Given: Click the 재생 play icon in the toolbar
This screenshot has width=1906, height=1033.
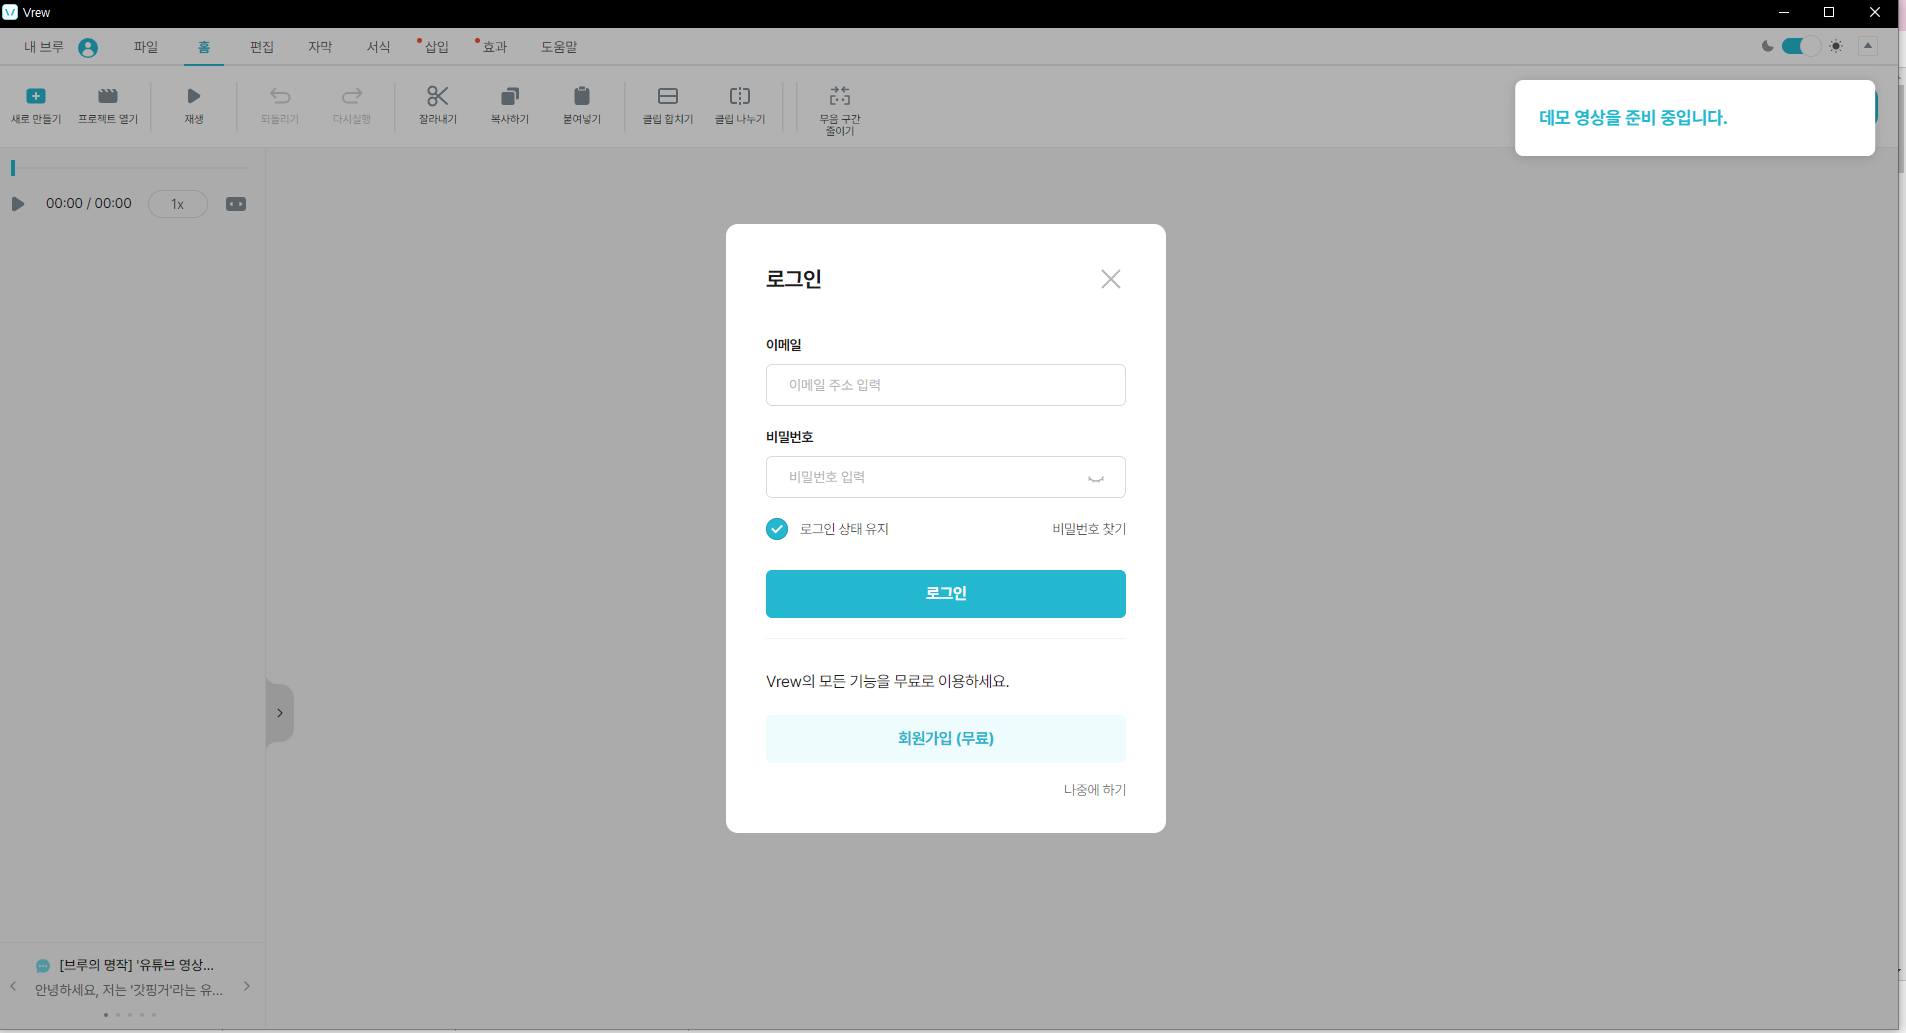Looking at the screenshot, I should pyautogui.click(x=194, y=96).
